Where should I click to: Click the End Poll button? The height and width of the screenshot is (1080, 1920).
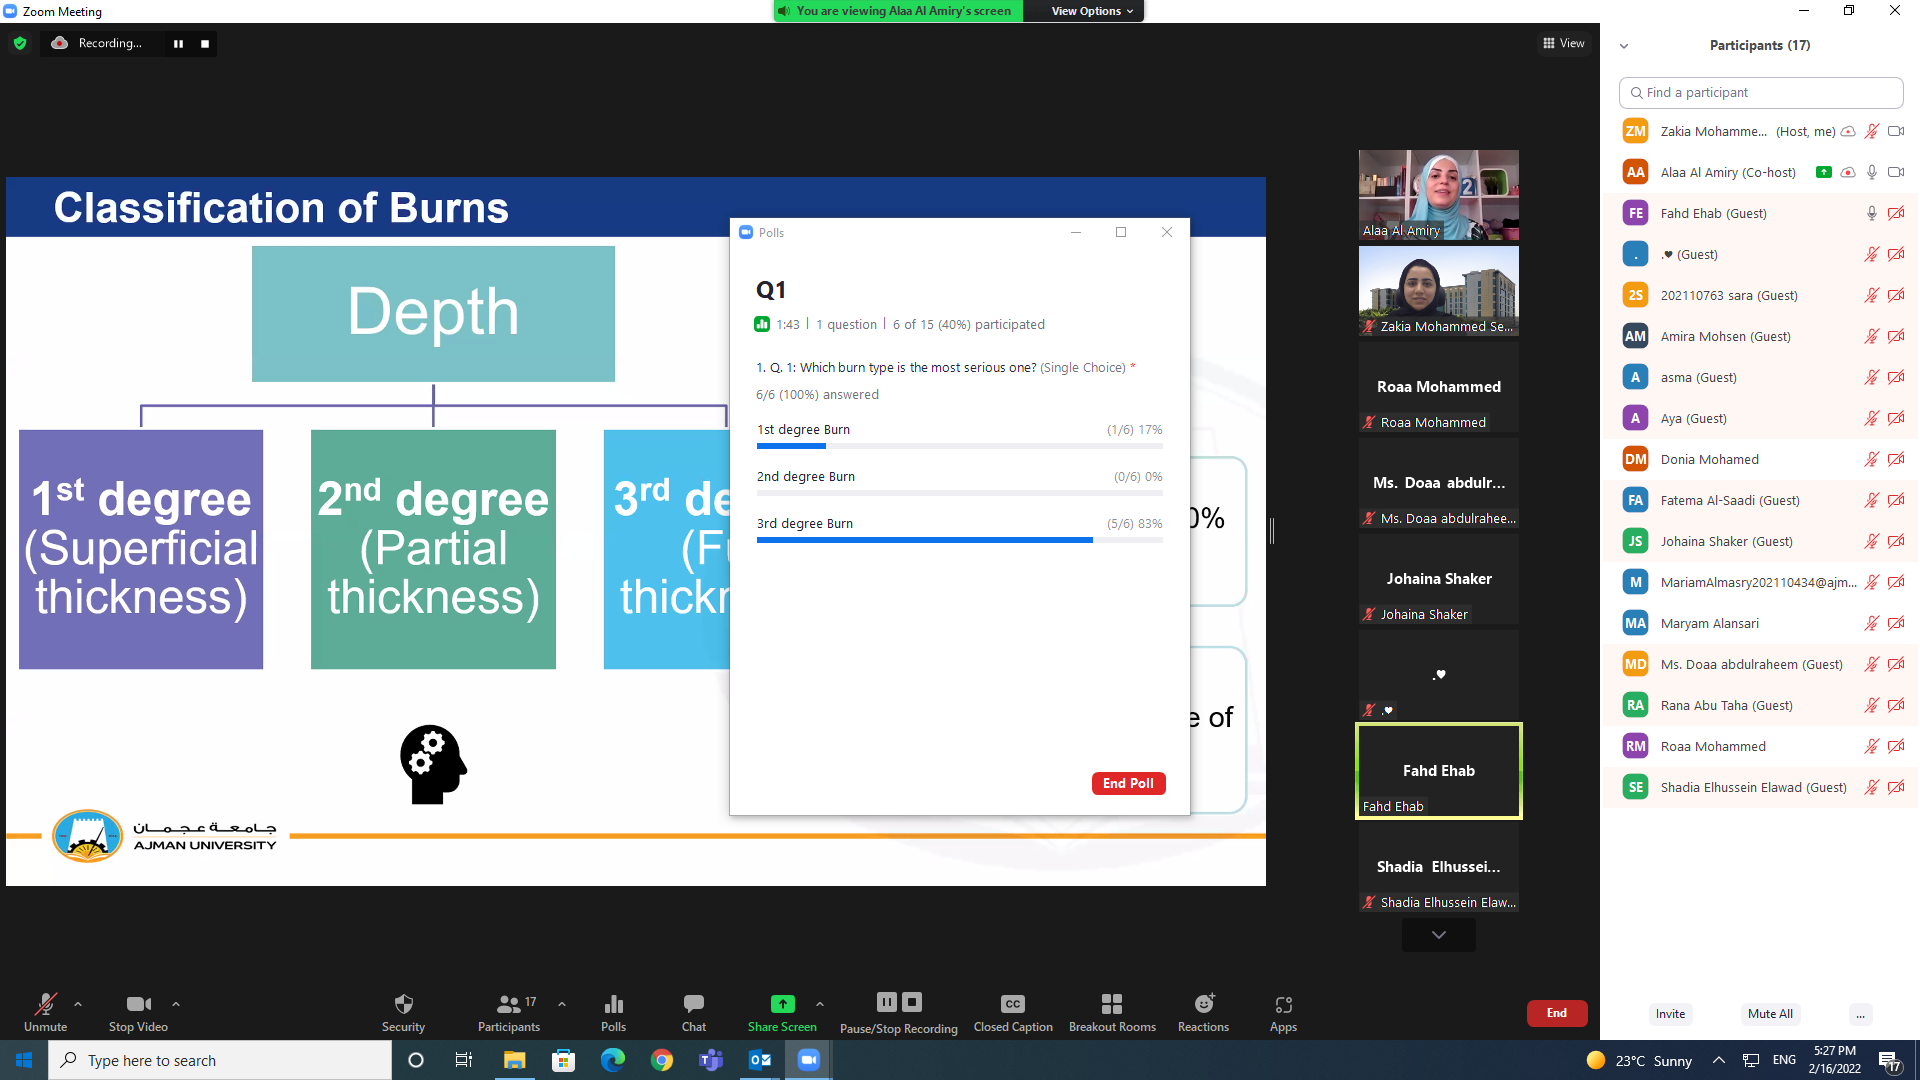tap(1128, 783)
